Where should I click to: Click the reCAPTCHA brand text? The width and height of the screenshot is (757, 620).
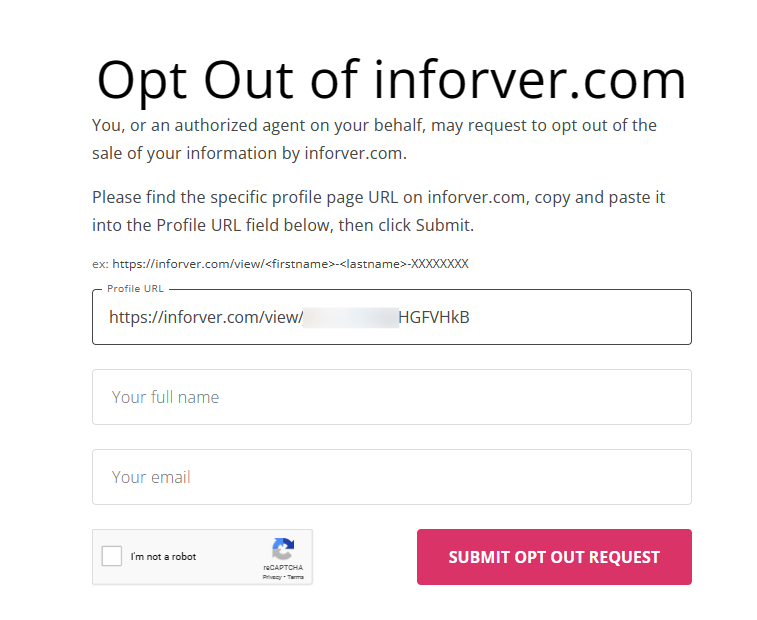point(283,567)
